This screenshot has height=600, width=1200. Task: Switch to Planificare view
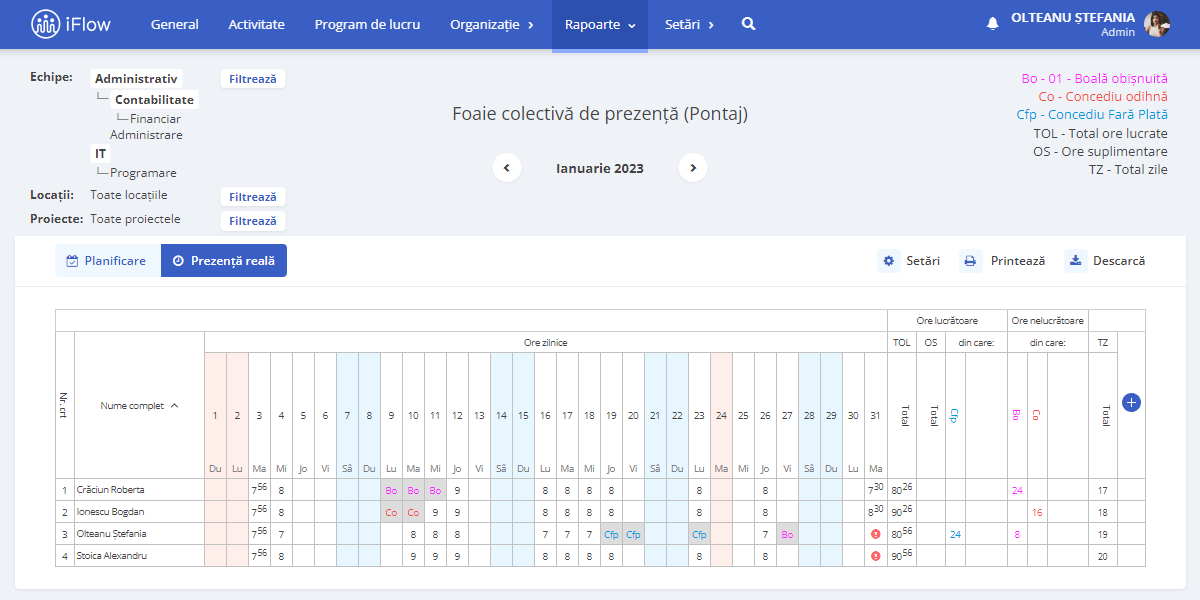point(107,261)
